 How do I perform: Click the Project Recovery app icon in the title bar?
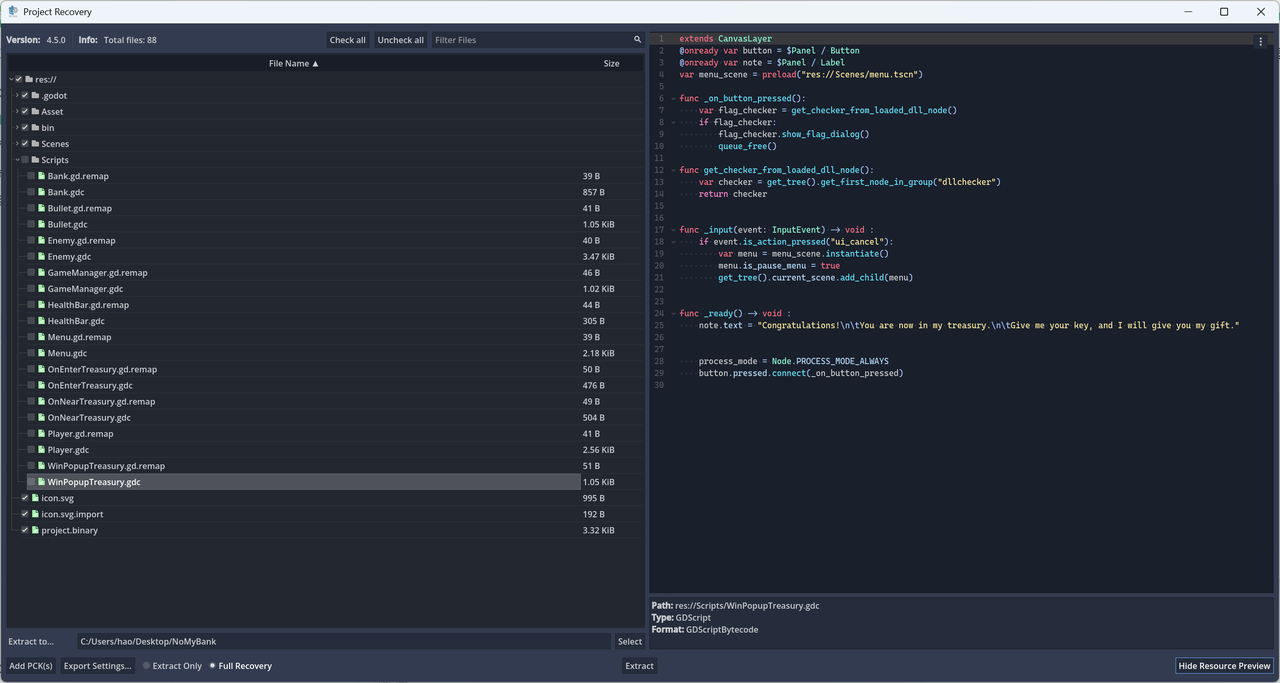(12, 12)
